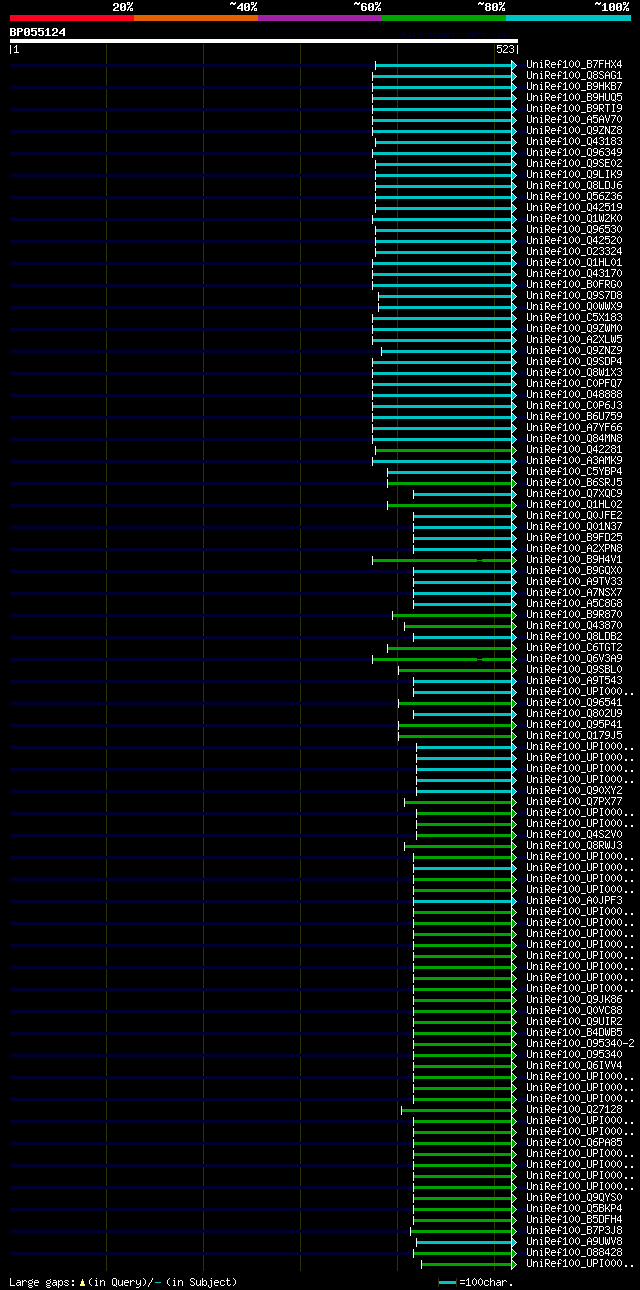Select the UniRef100_Q43183 label

point(574,141)
